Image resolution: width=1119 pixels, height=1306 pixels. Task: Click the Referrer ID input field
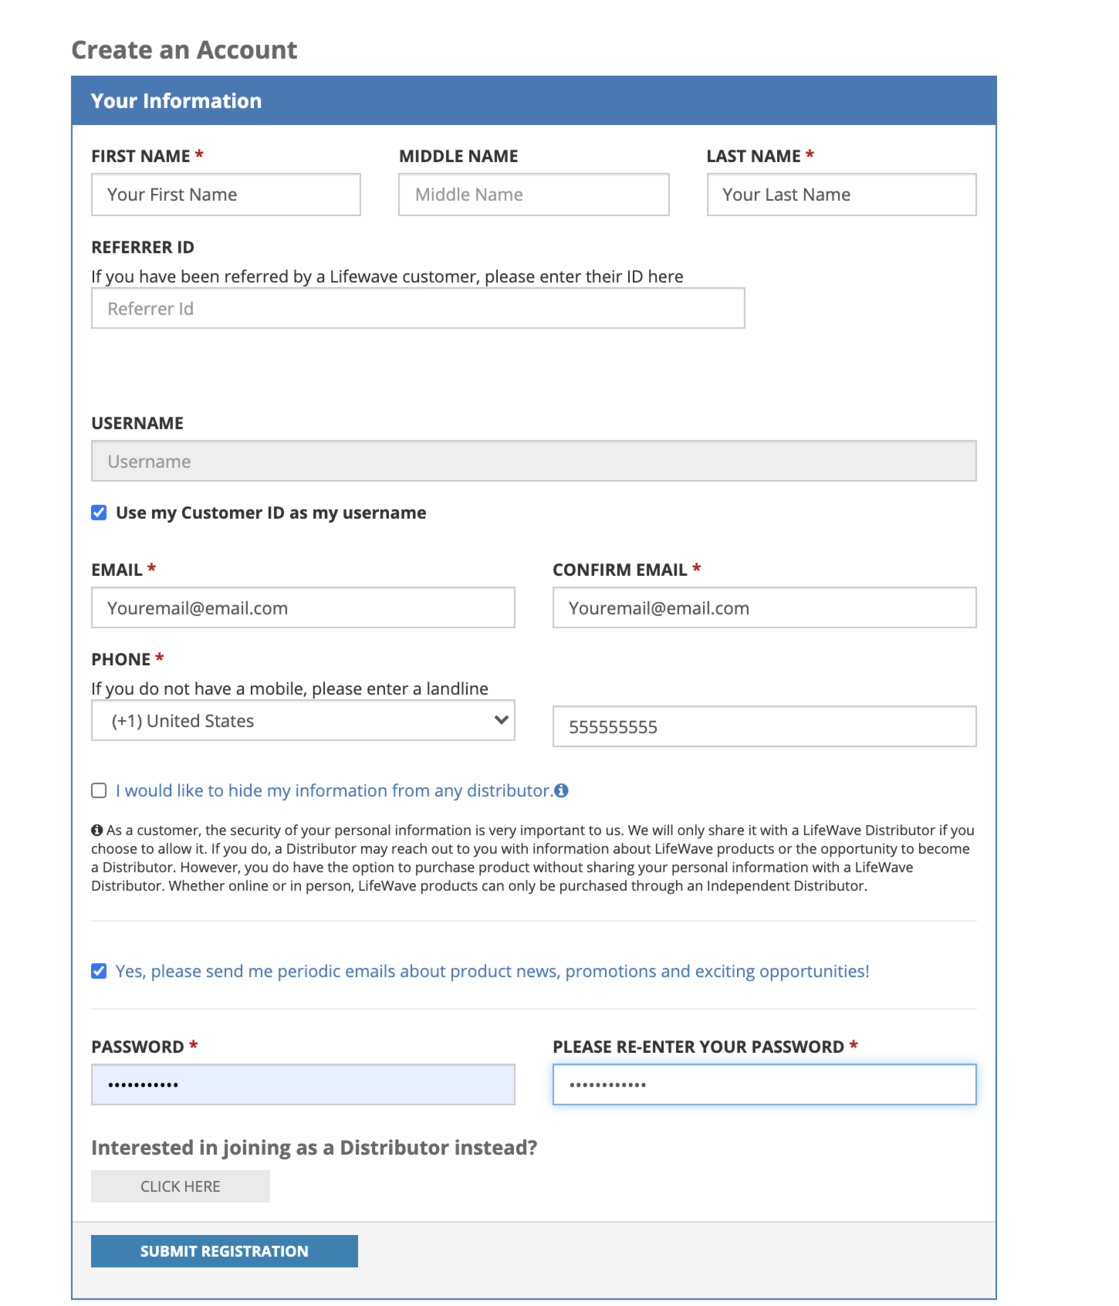(x=418, y=309)
